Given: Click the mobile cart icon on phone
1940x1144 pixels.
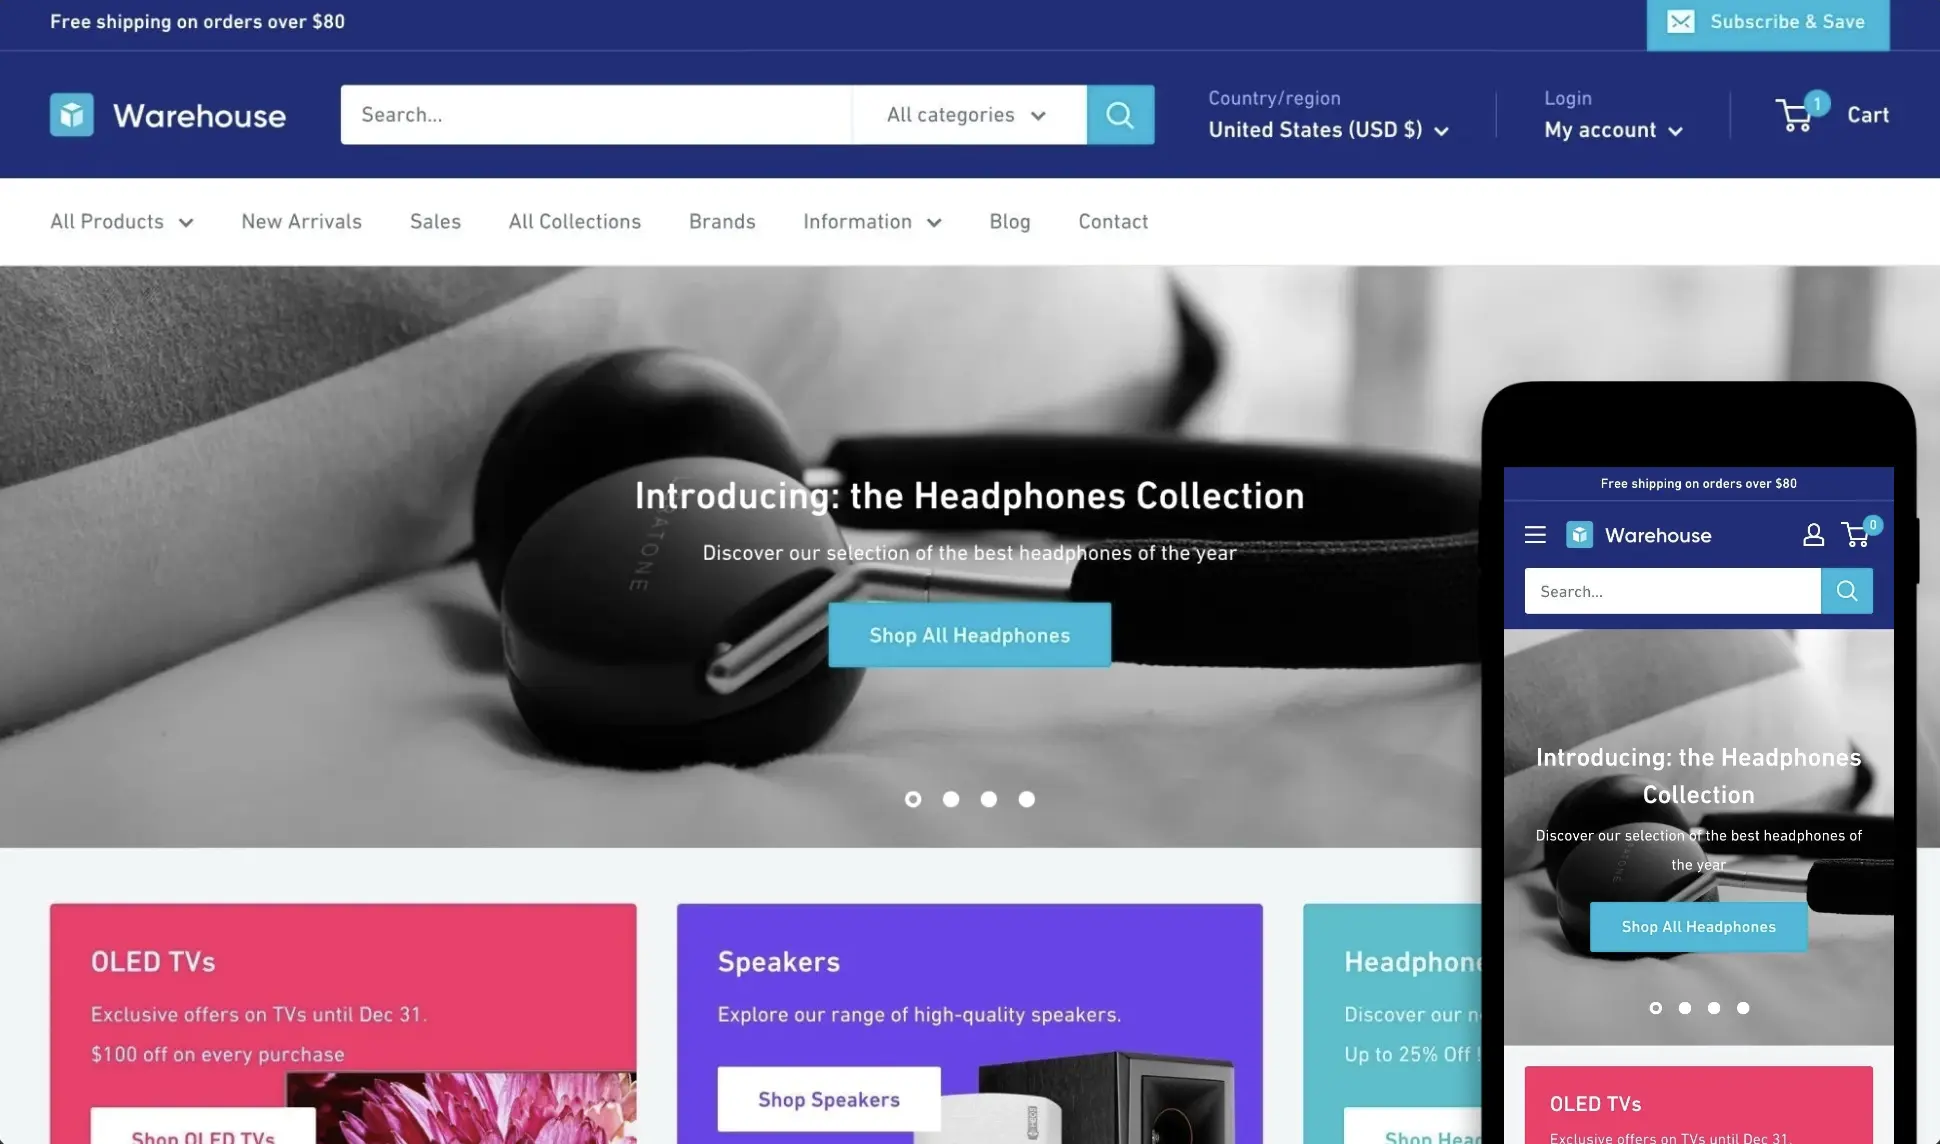Looking at the screenshot, I should (1854, 534).
